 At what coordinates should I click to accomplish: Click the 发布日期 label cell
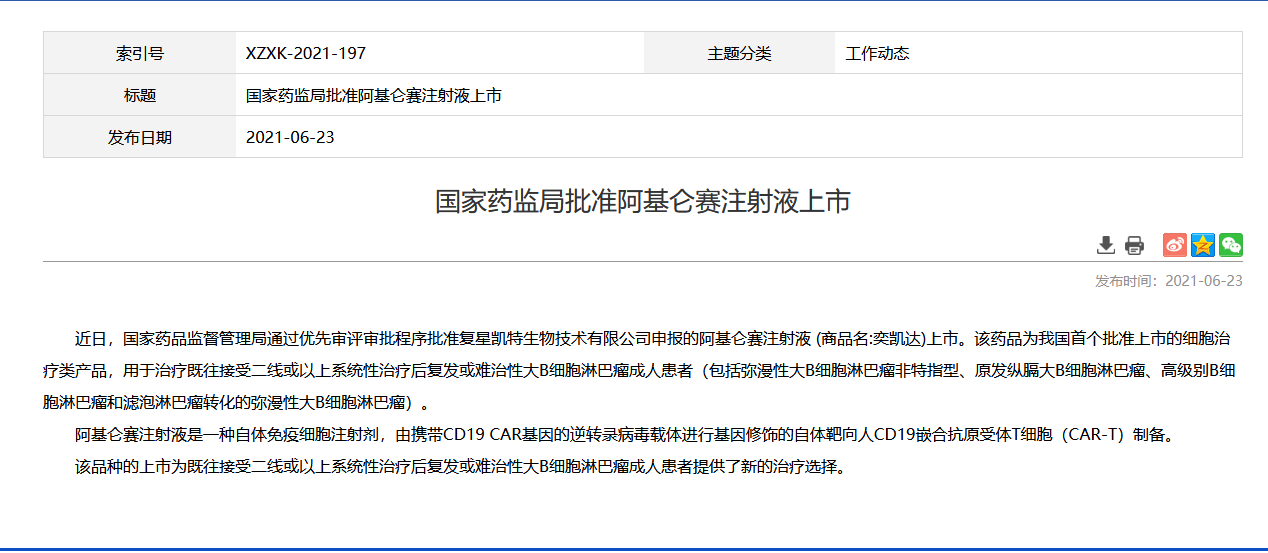click(x=140, y=137)
